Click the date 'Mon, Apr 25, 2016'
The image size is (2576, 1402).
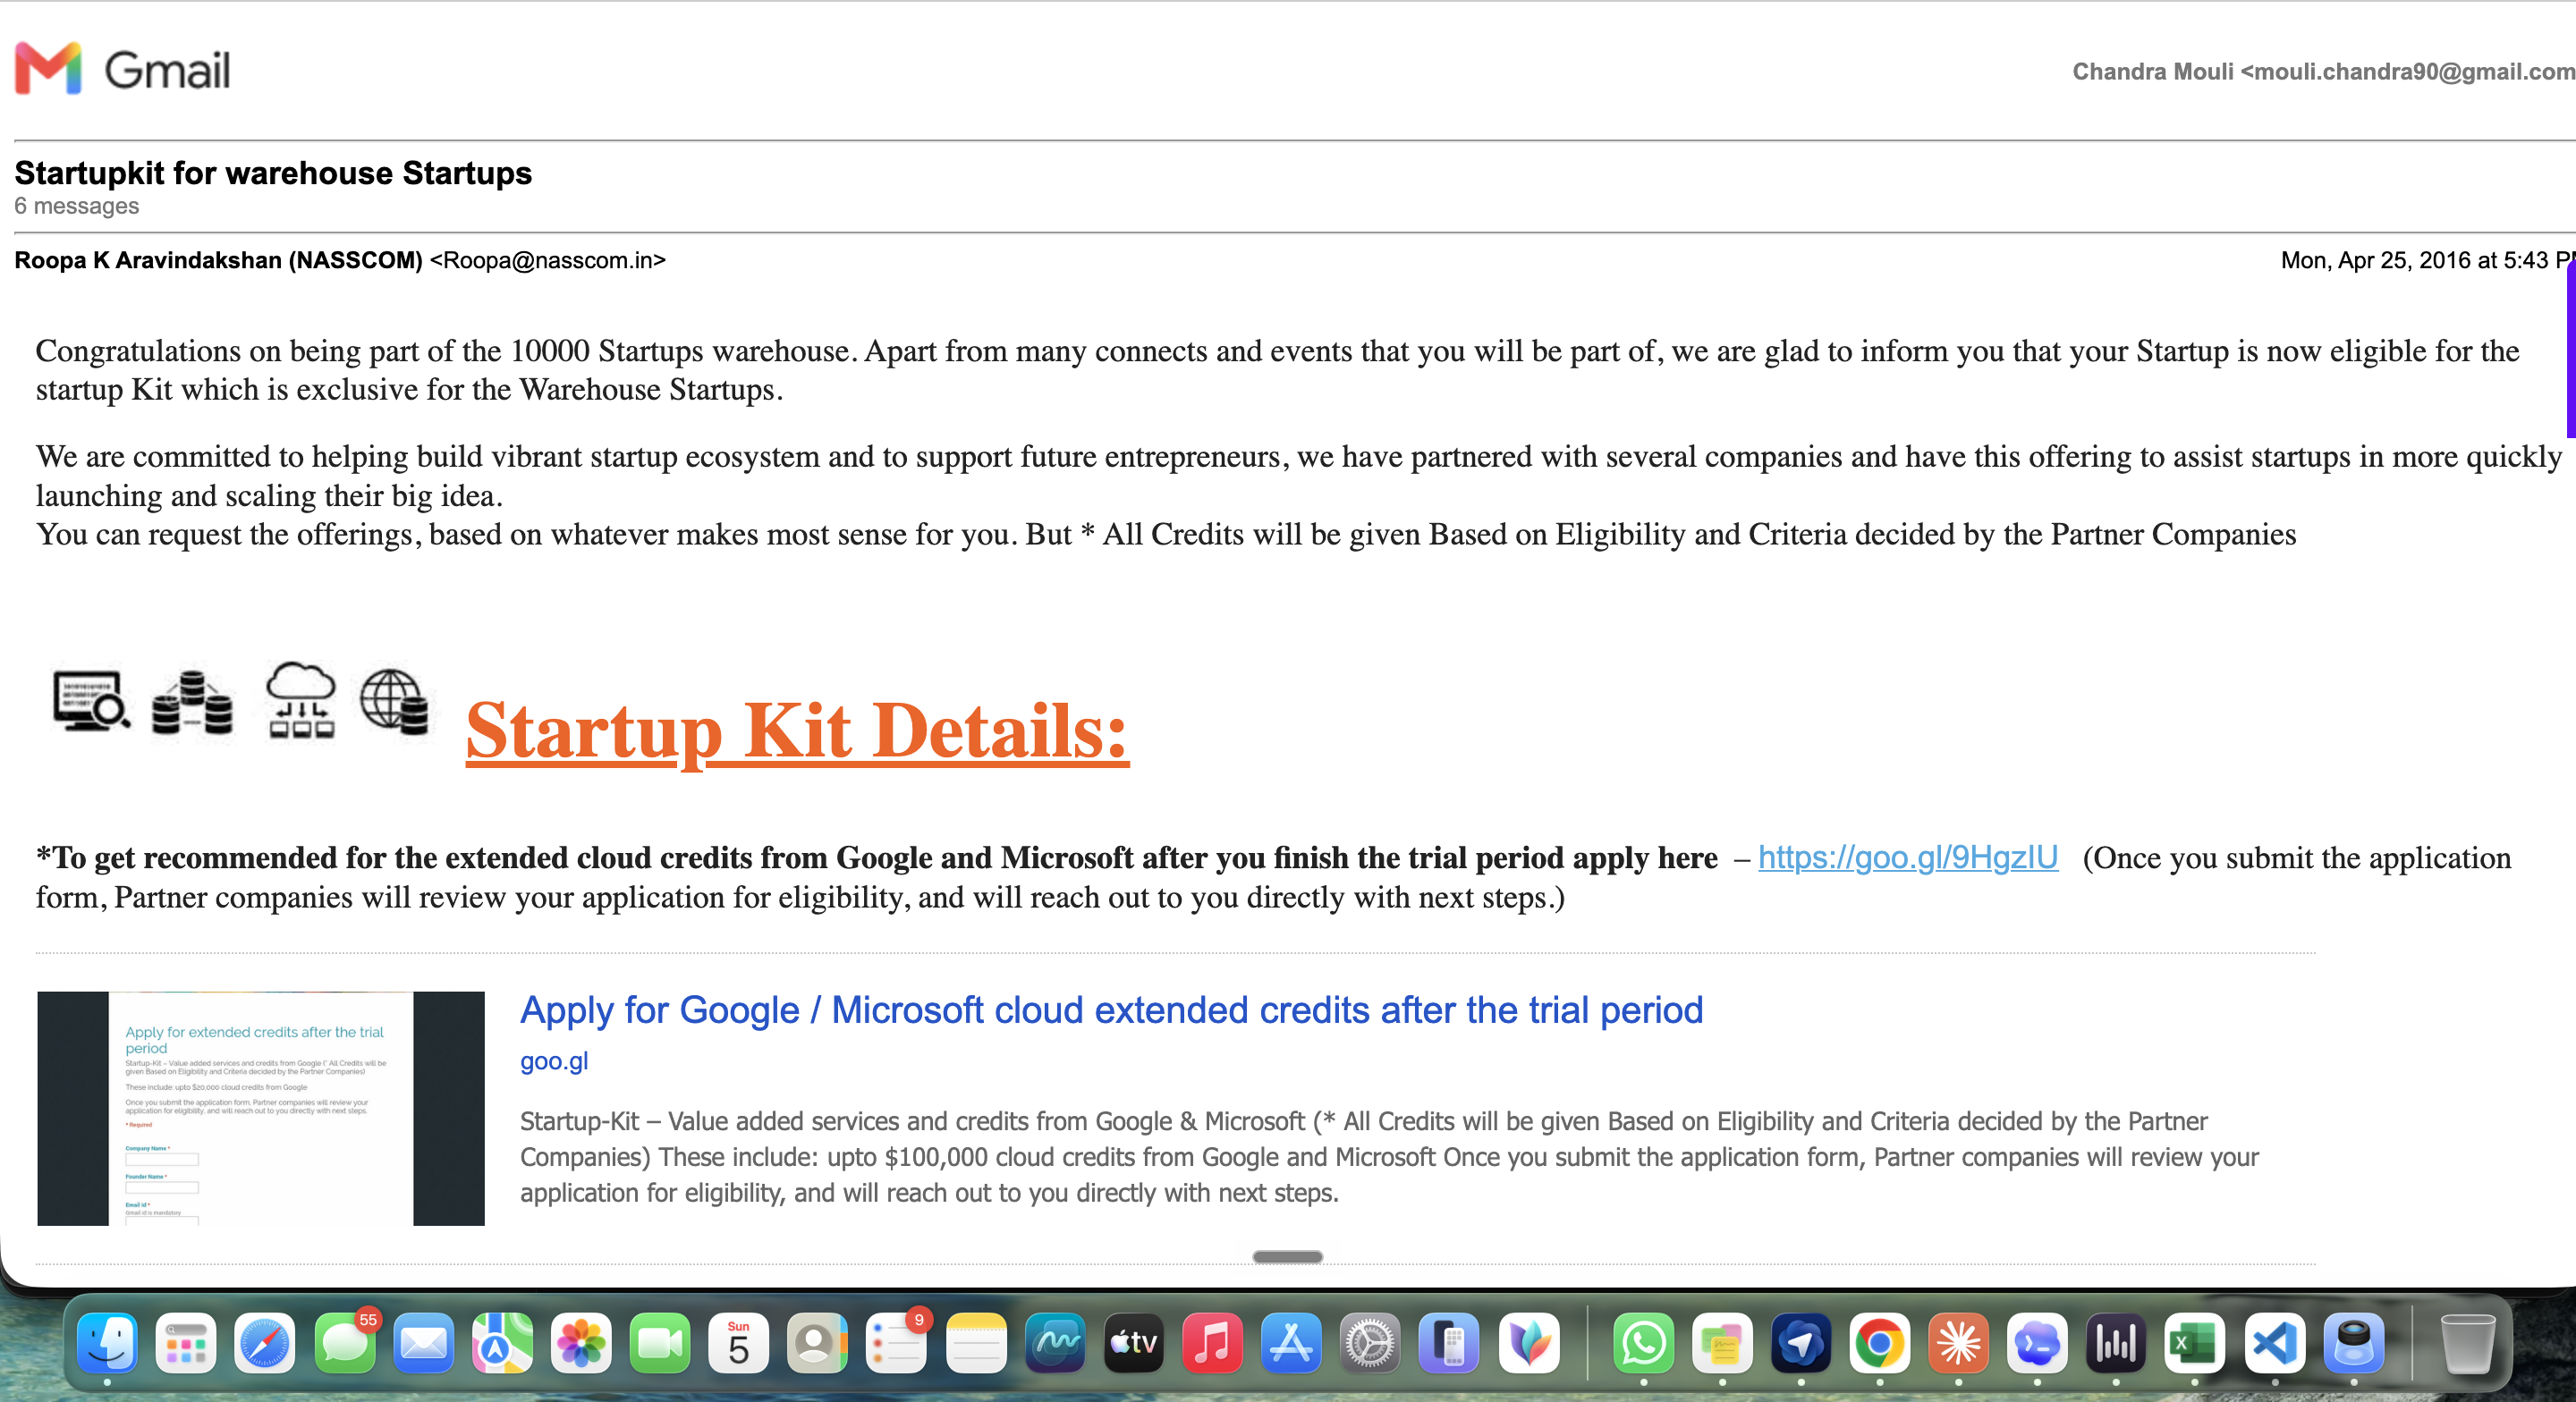[2374, 260]
